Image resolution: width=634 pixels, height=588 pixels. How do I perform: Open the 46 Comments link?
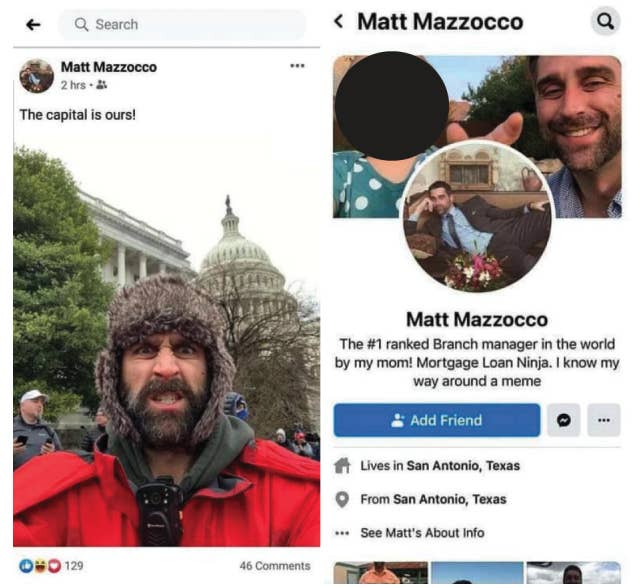click(275, 566)
